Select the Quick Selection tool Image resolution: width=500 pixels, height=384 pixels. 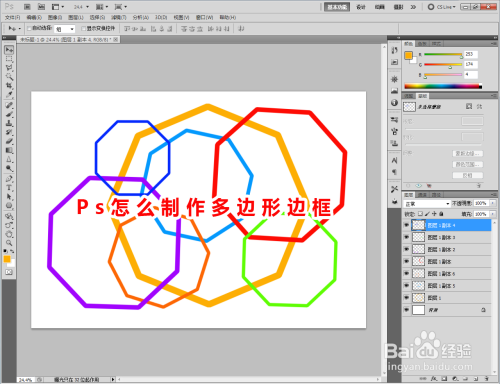tap(9, 77)
